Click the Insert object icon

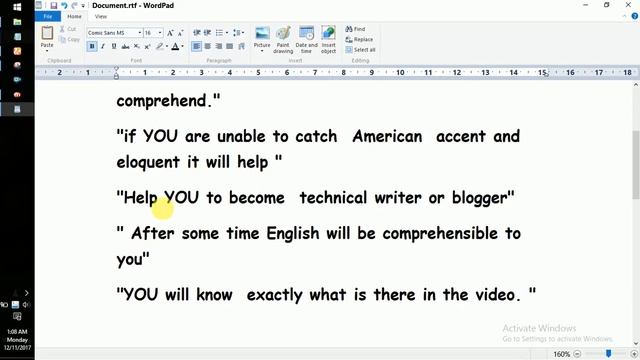pos(328,33)
